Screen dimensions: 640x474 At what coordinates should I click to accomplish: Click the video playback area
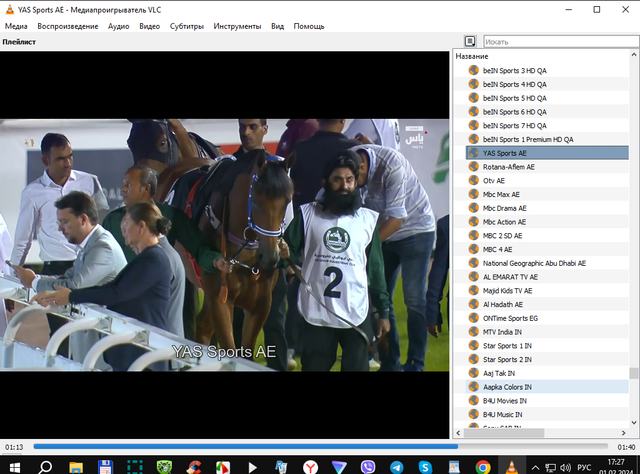[224, 245]
